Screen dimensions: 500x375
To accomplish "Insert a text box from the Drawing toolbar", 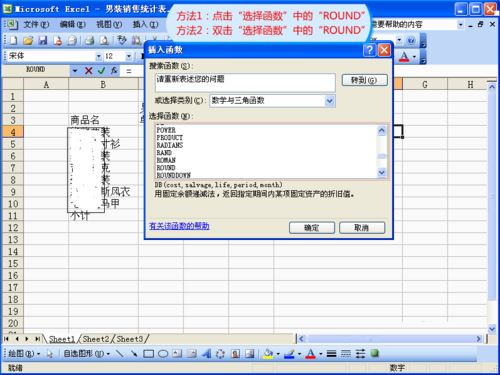I will [x=177, y=354].
